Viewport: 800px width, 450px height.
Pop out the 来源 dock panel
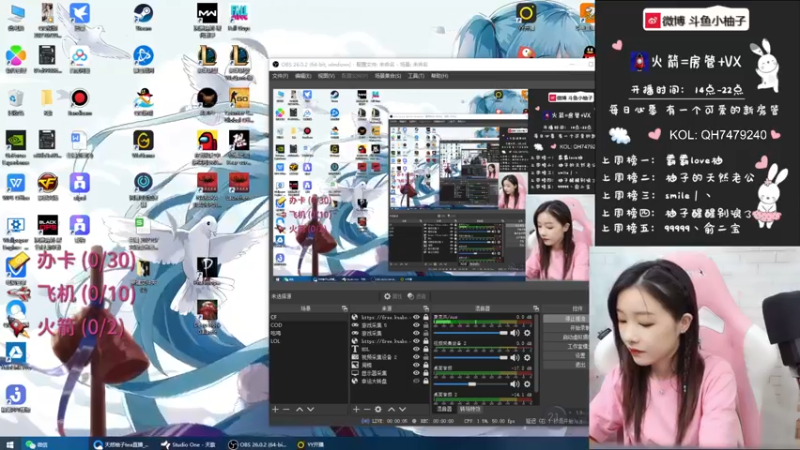(x=426, y=309)
